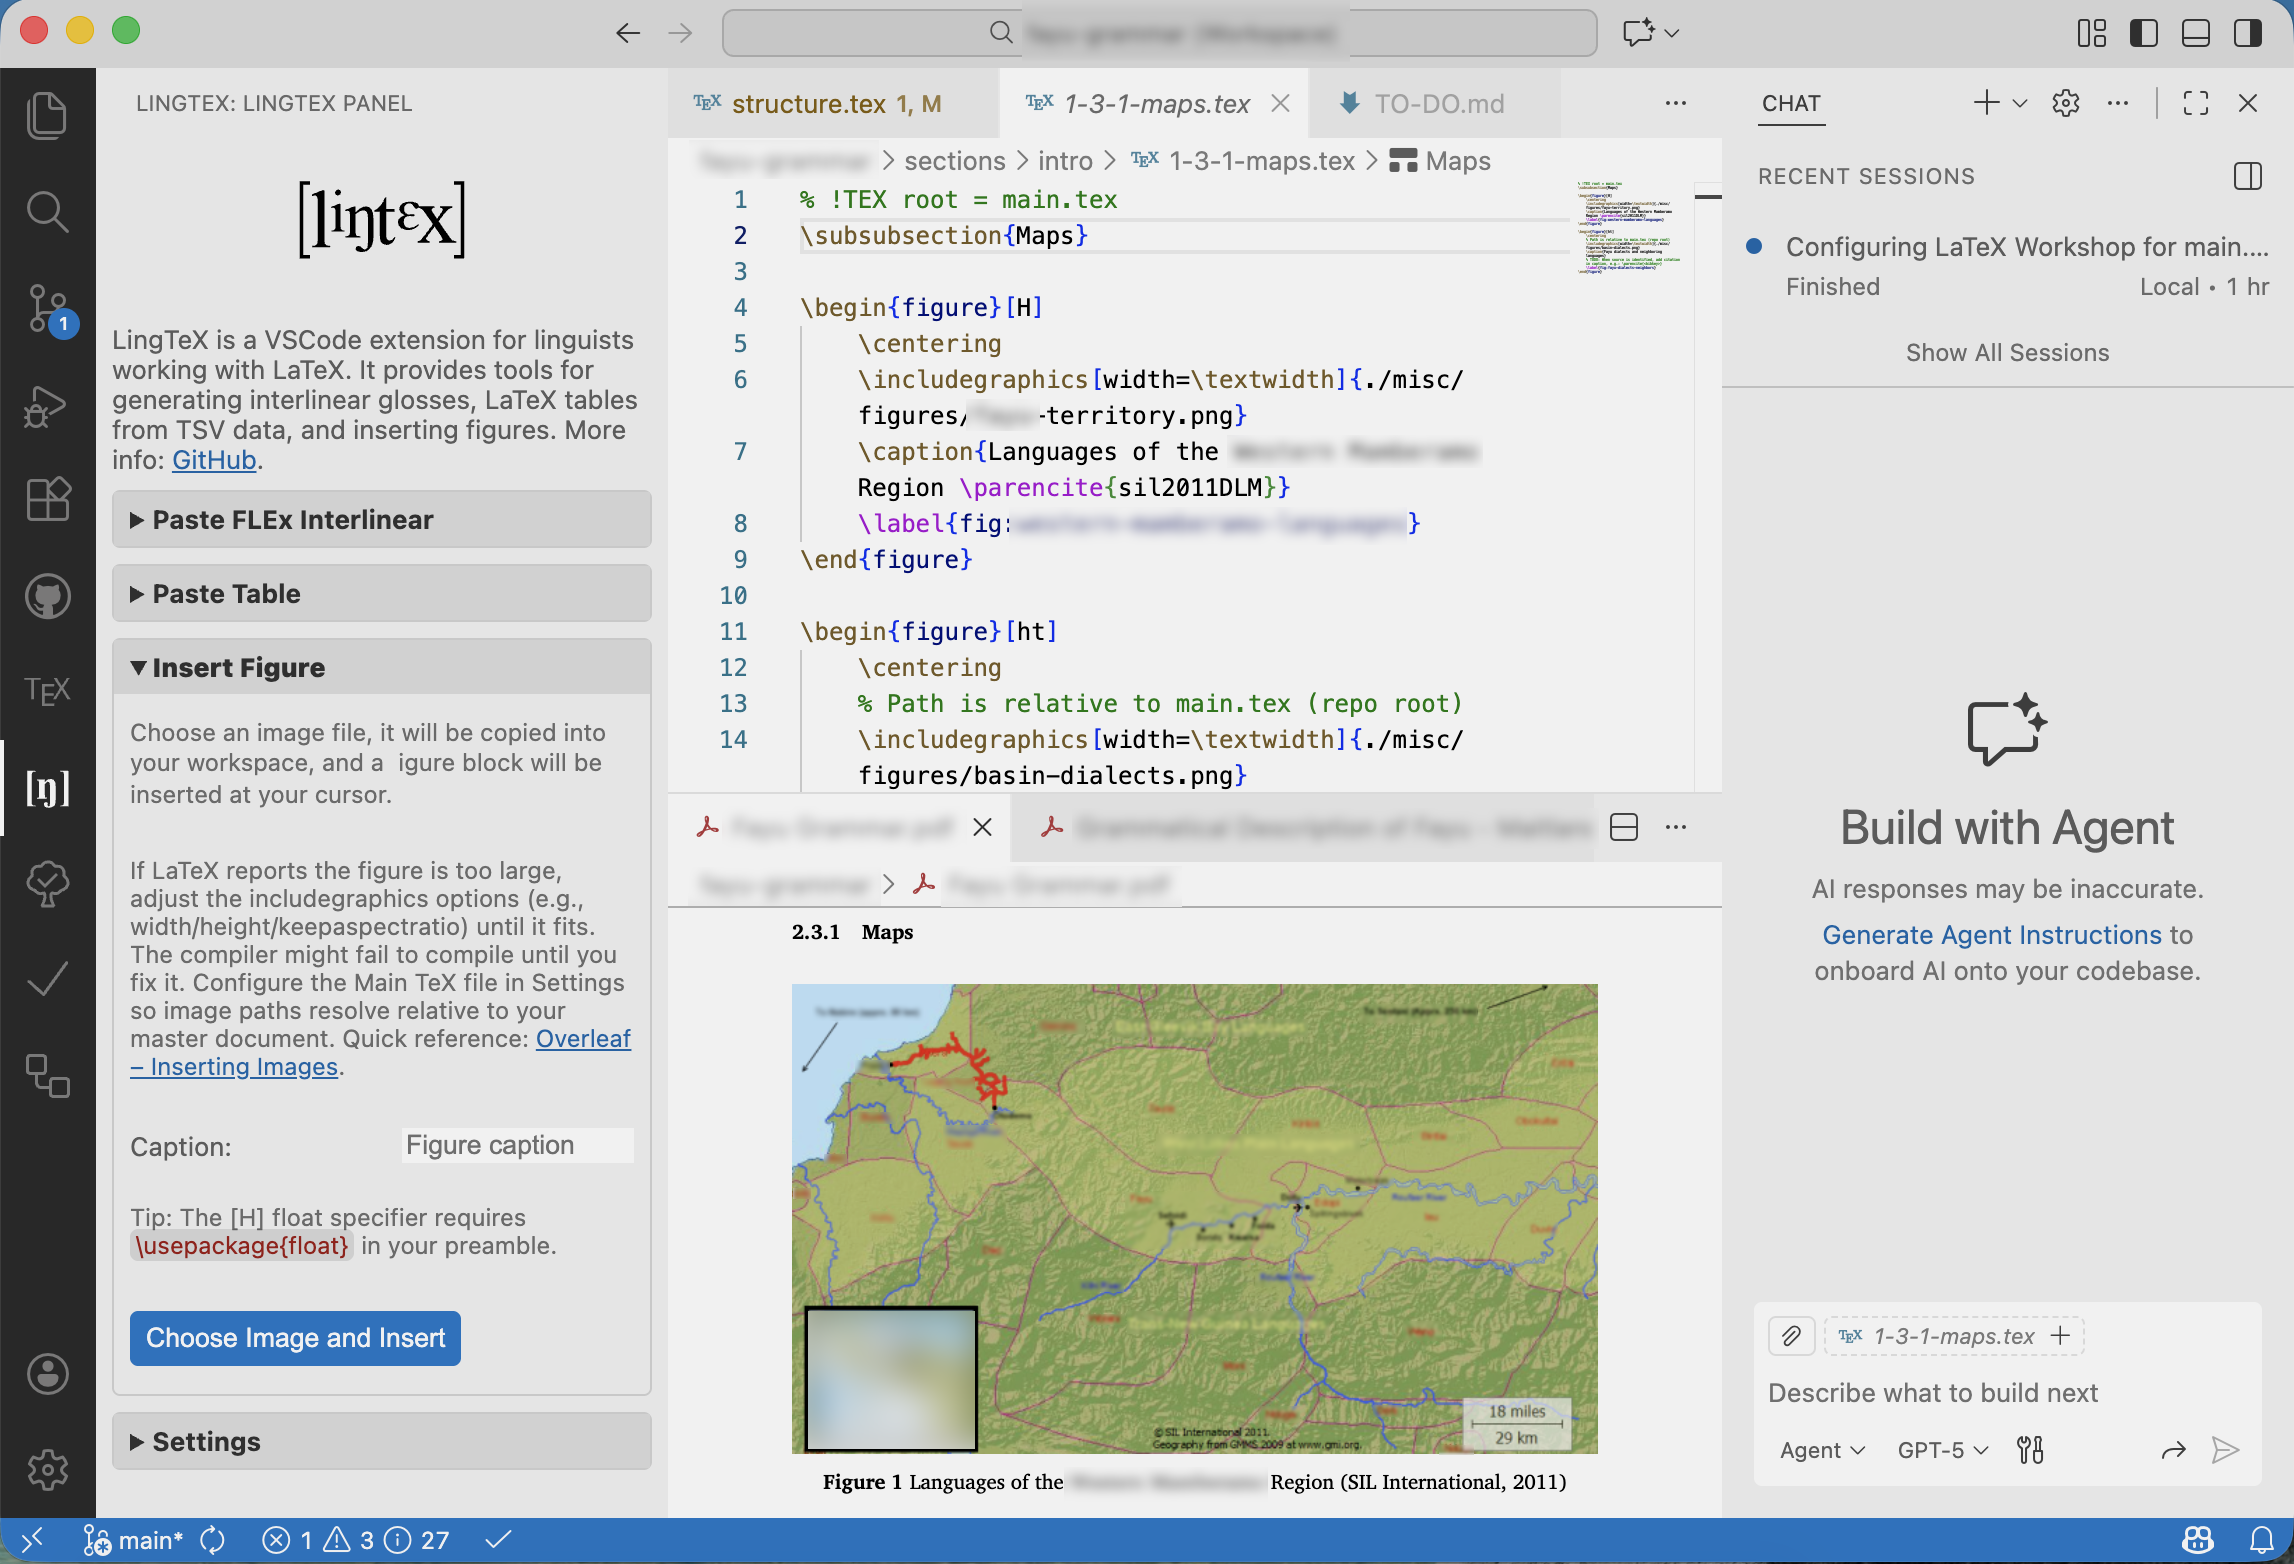Click the Choose Image and Insert button
The height and width of the screenshot is (1564, 2294).
294,1337
